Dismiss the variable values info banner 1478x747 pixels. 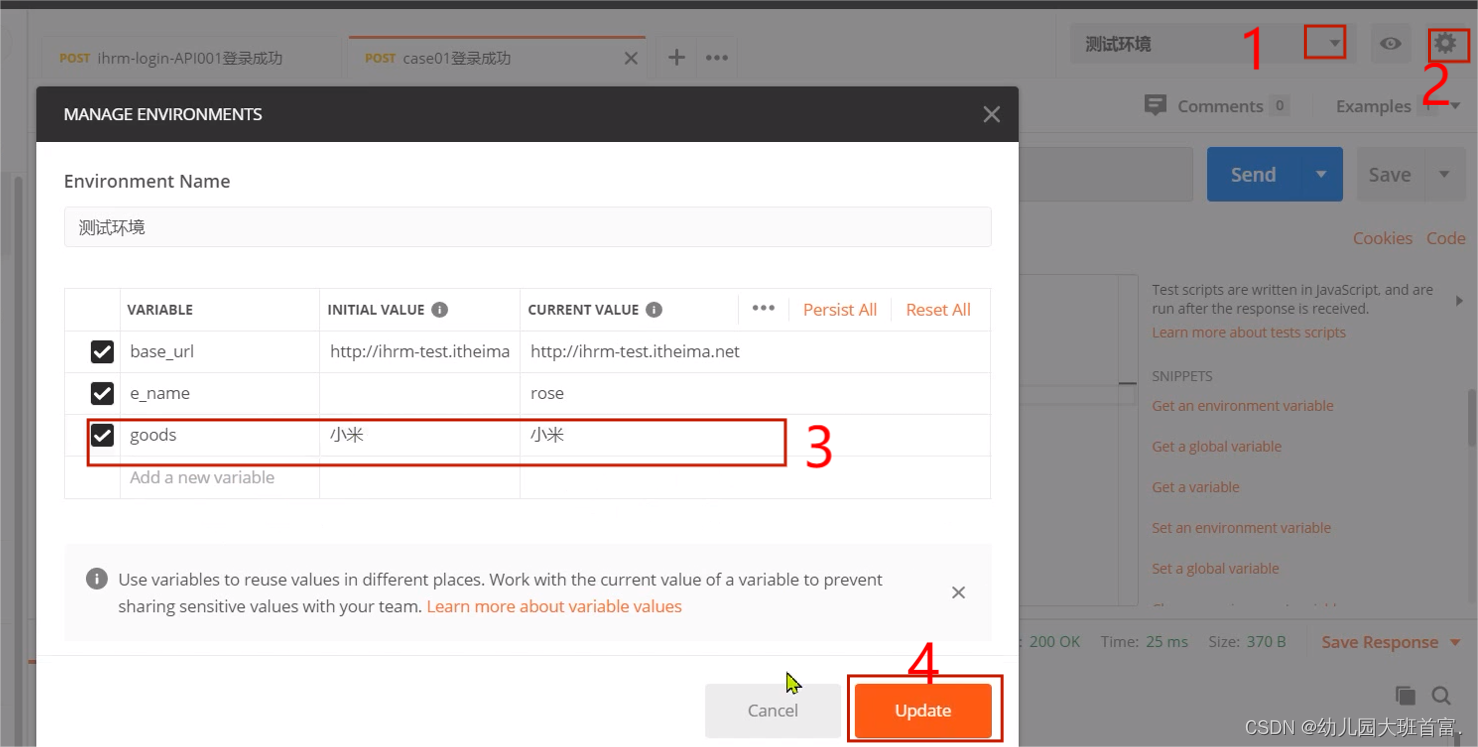coord(958,593)
